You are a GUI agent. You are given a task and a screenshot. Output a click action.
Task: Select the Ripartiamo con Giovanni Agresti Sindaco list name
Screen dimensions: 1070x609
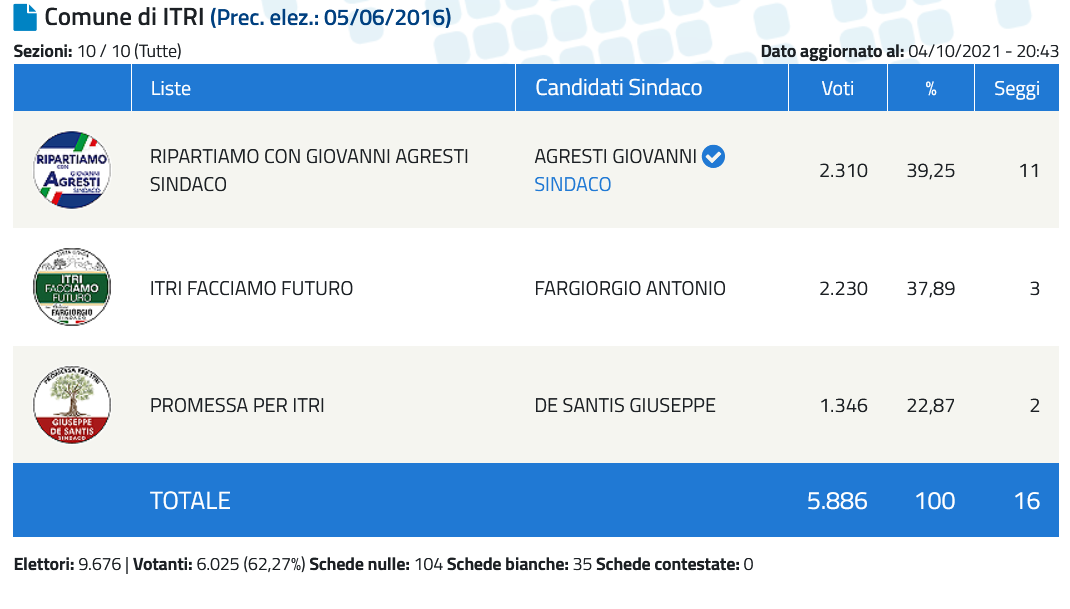coord(309,170)
